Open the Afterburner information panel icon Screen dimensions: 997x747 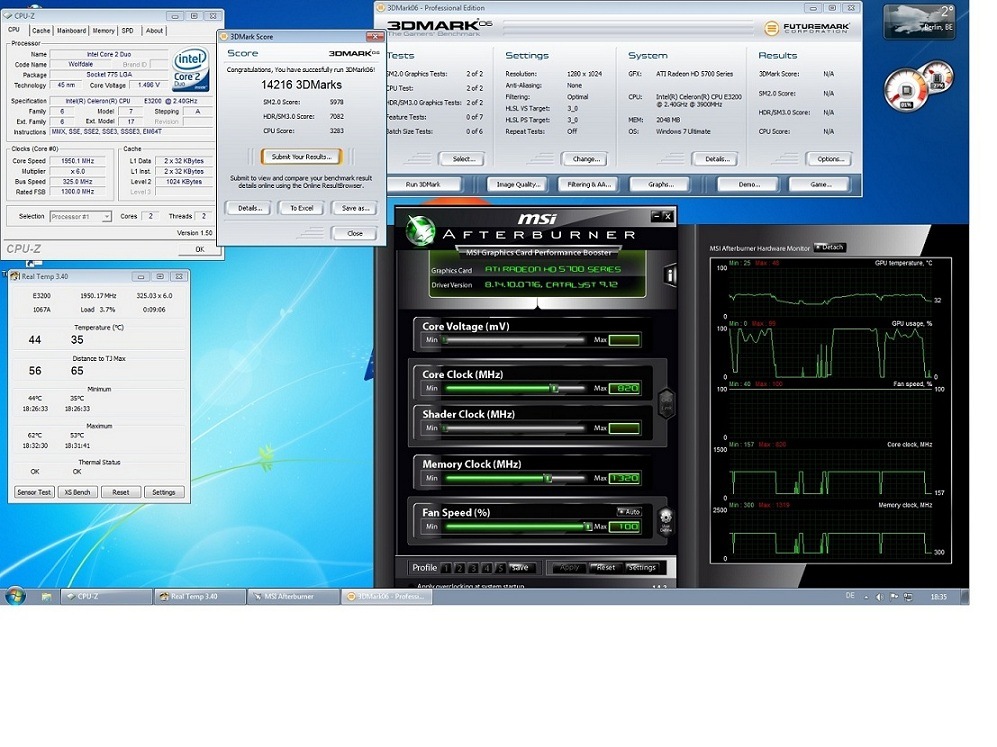pos(670,275)
